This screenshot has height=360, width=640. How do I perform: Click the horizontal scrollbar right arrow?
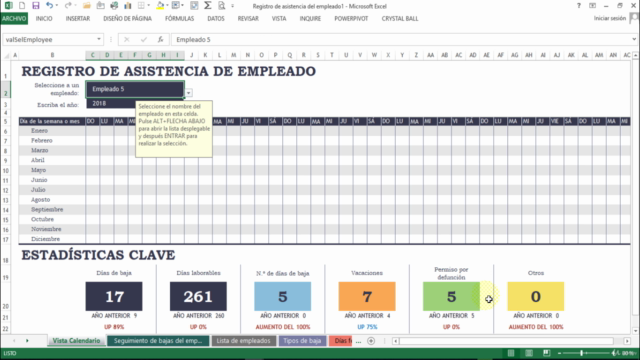[x=627, y=341]
